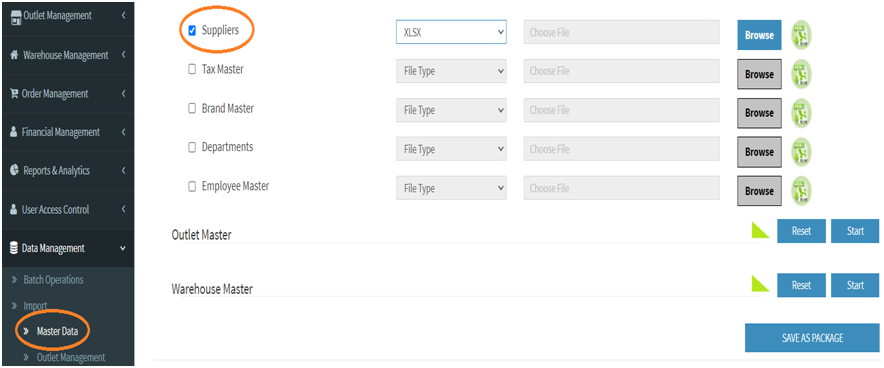
Task: Click the green triangle in Warehouse Master row
Action: pyautogui.click(x=761, y=283)
